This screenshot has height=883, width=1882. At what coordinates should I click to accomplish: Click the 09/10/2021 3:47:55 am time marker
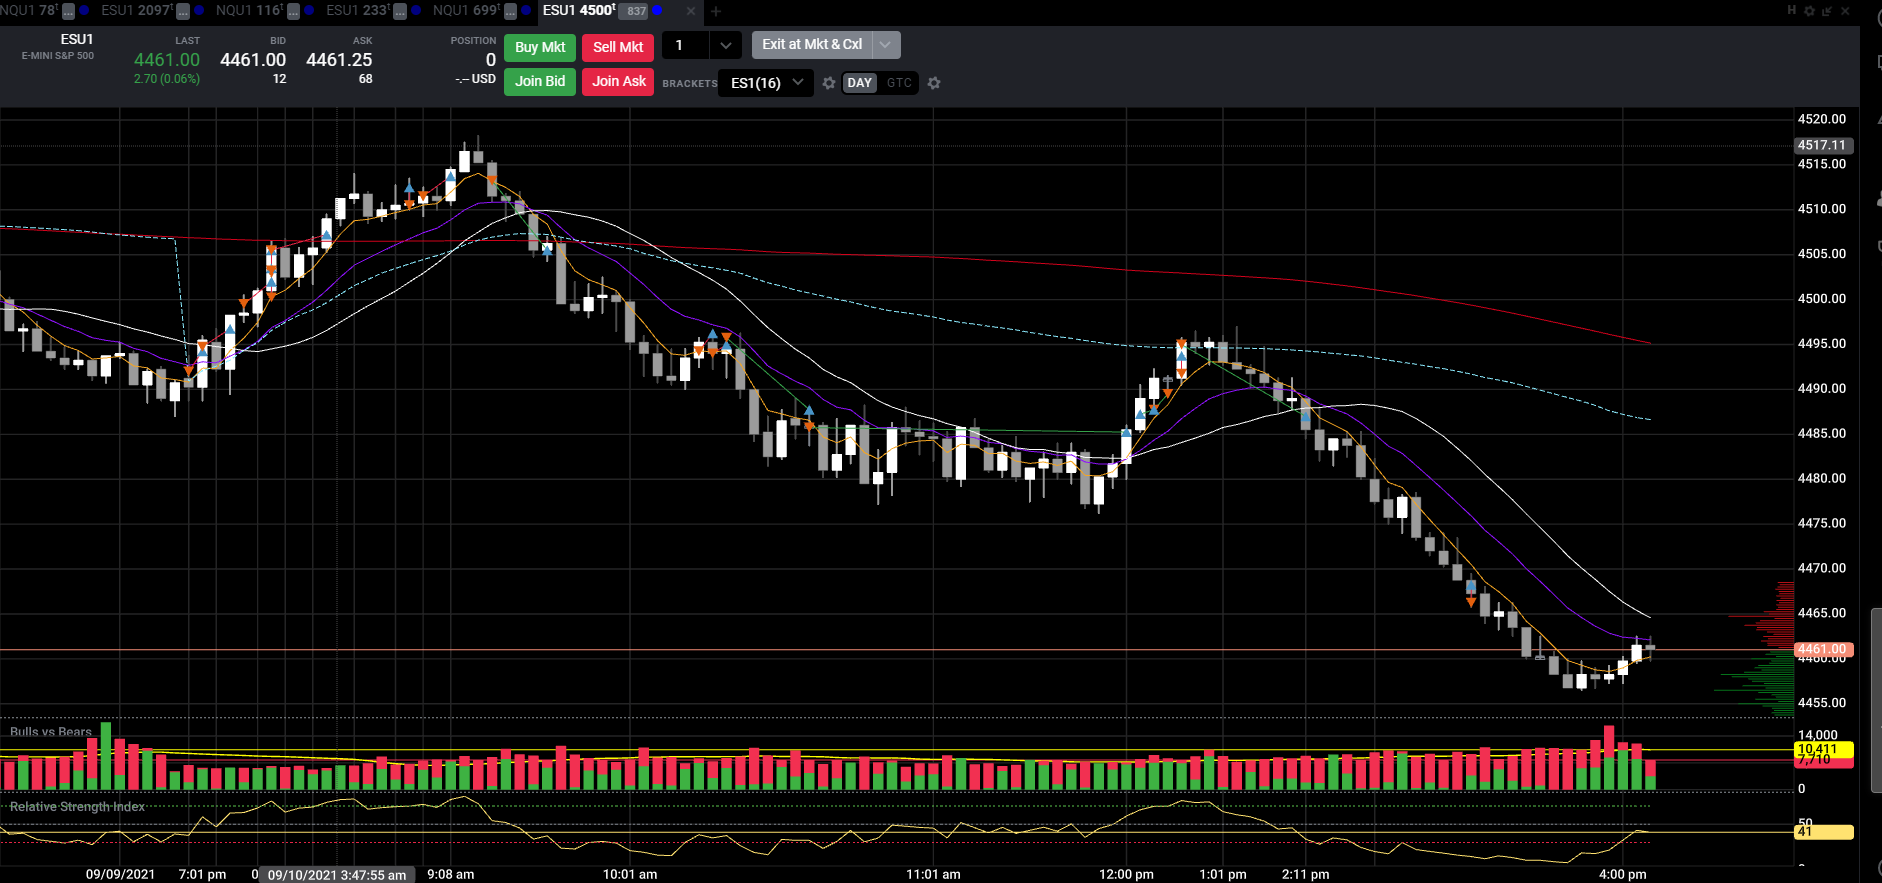coord(337,875)
